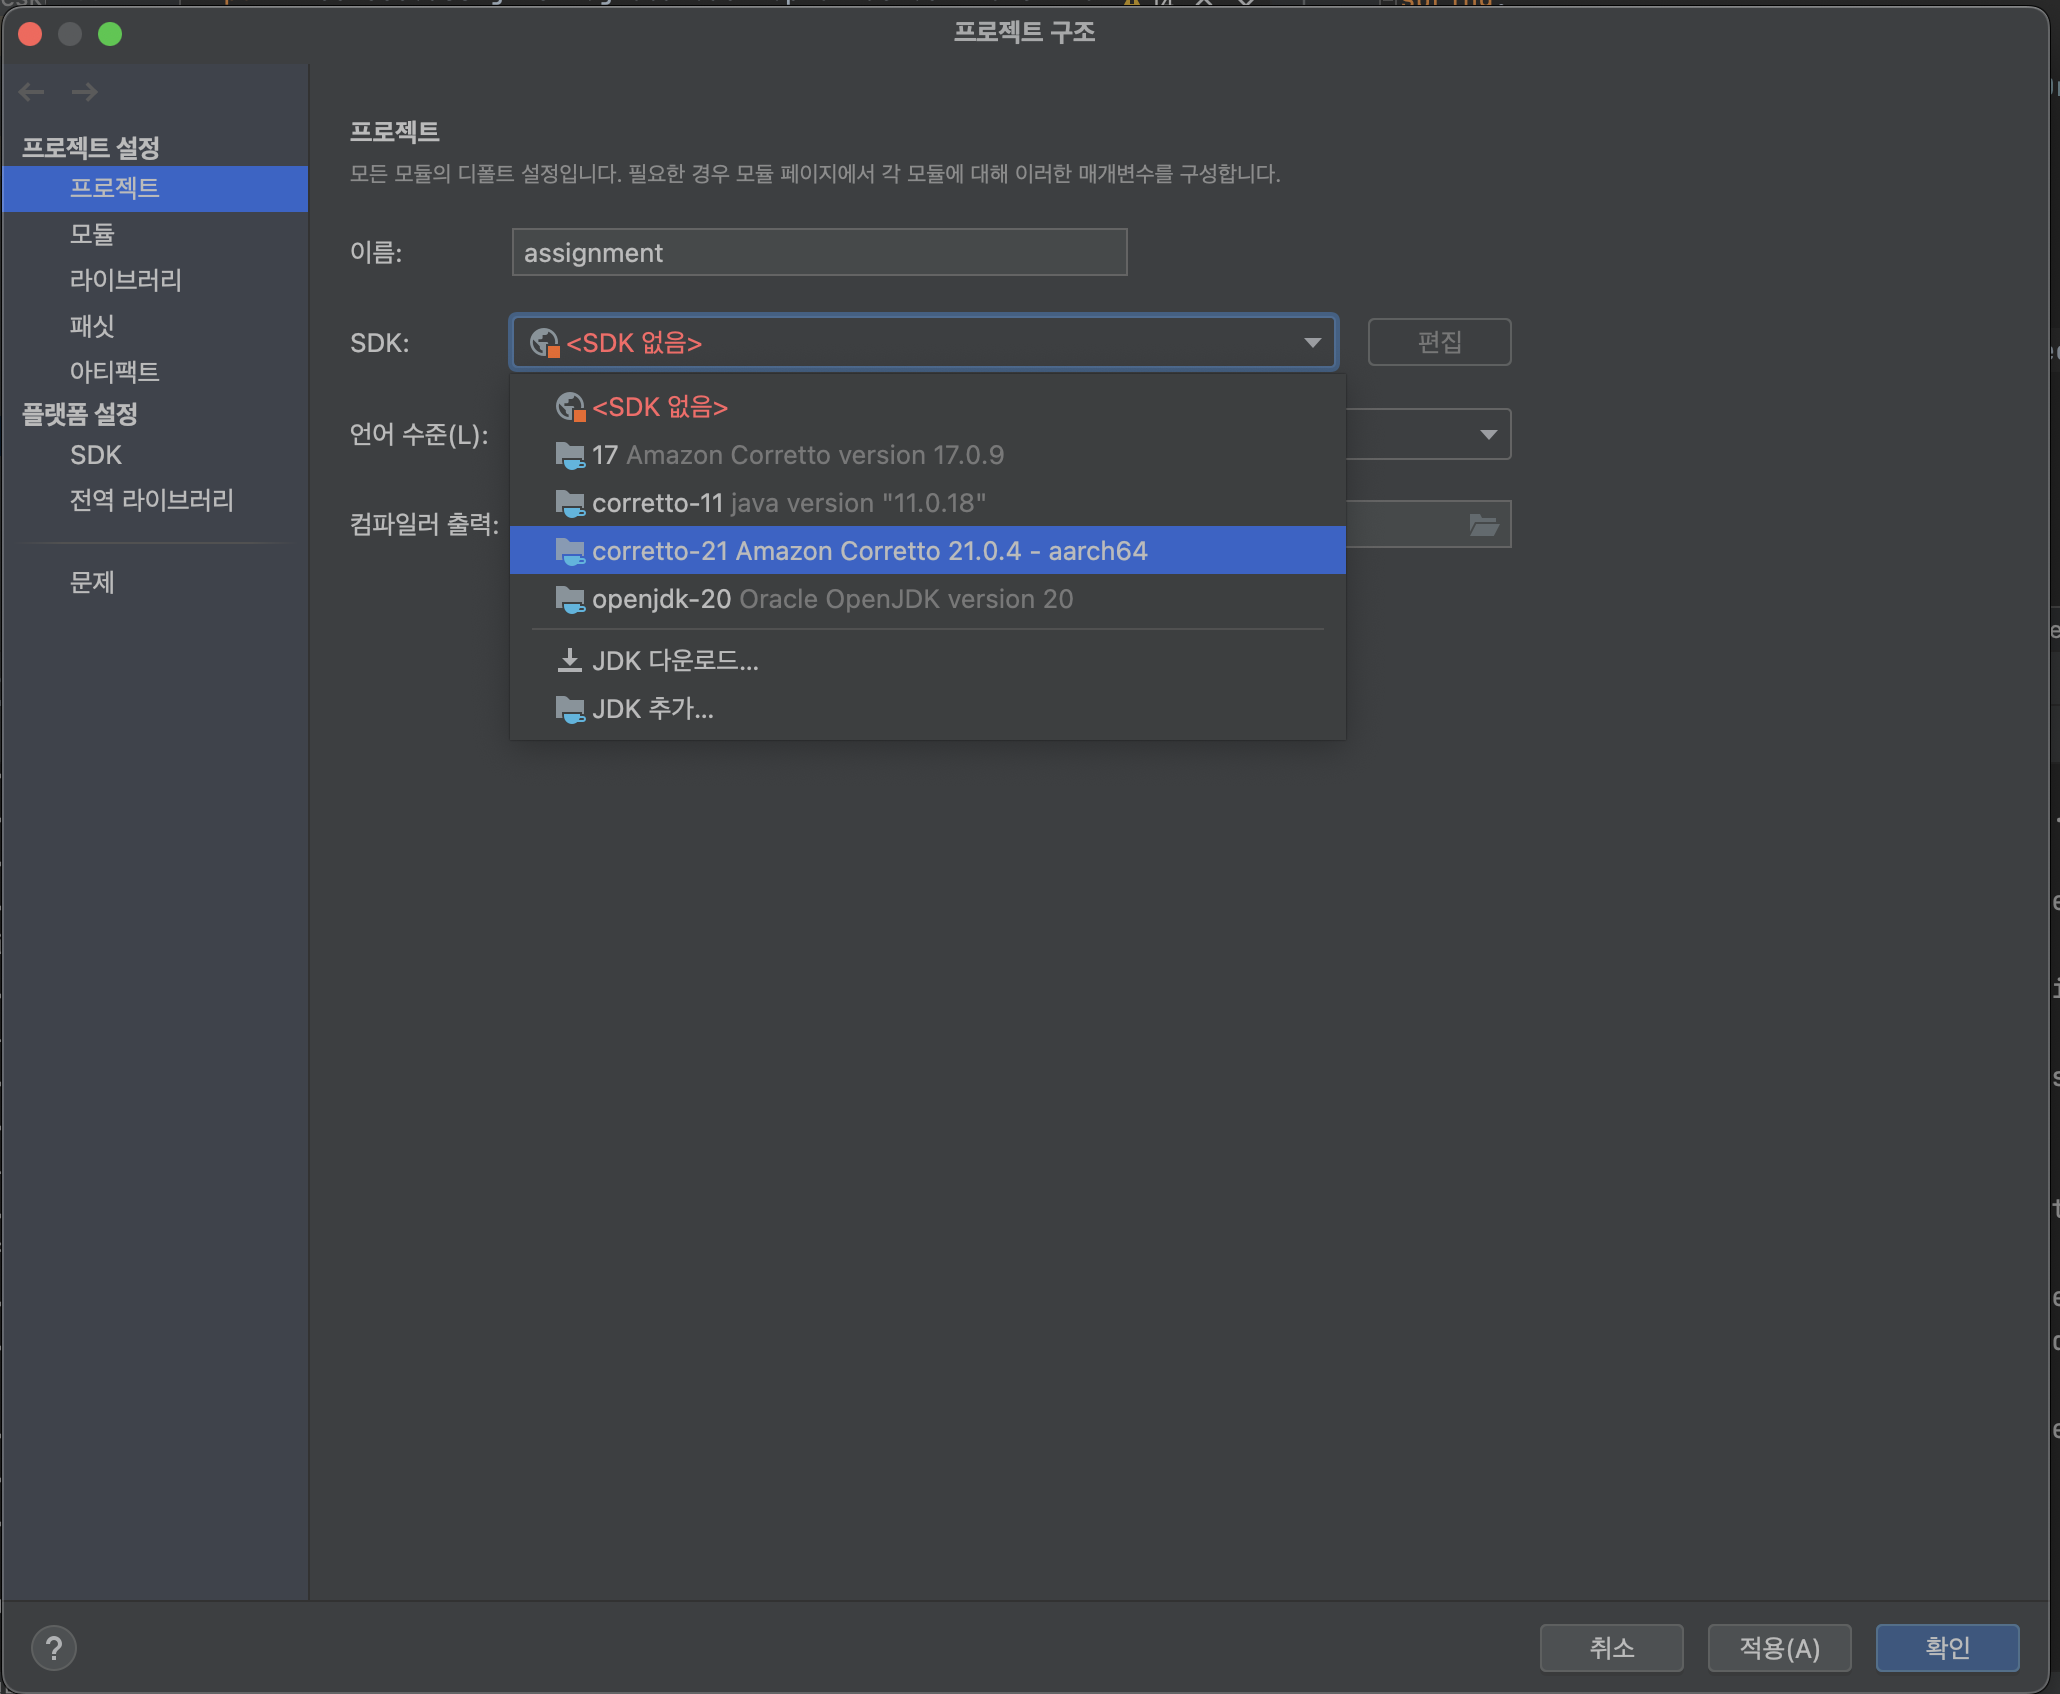Click the JDK 추가 folder icon

pyautogui.click(x=569, y=709)
